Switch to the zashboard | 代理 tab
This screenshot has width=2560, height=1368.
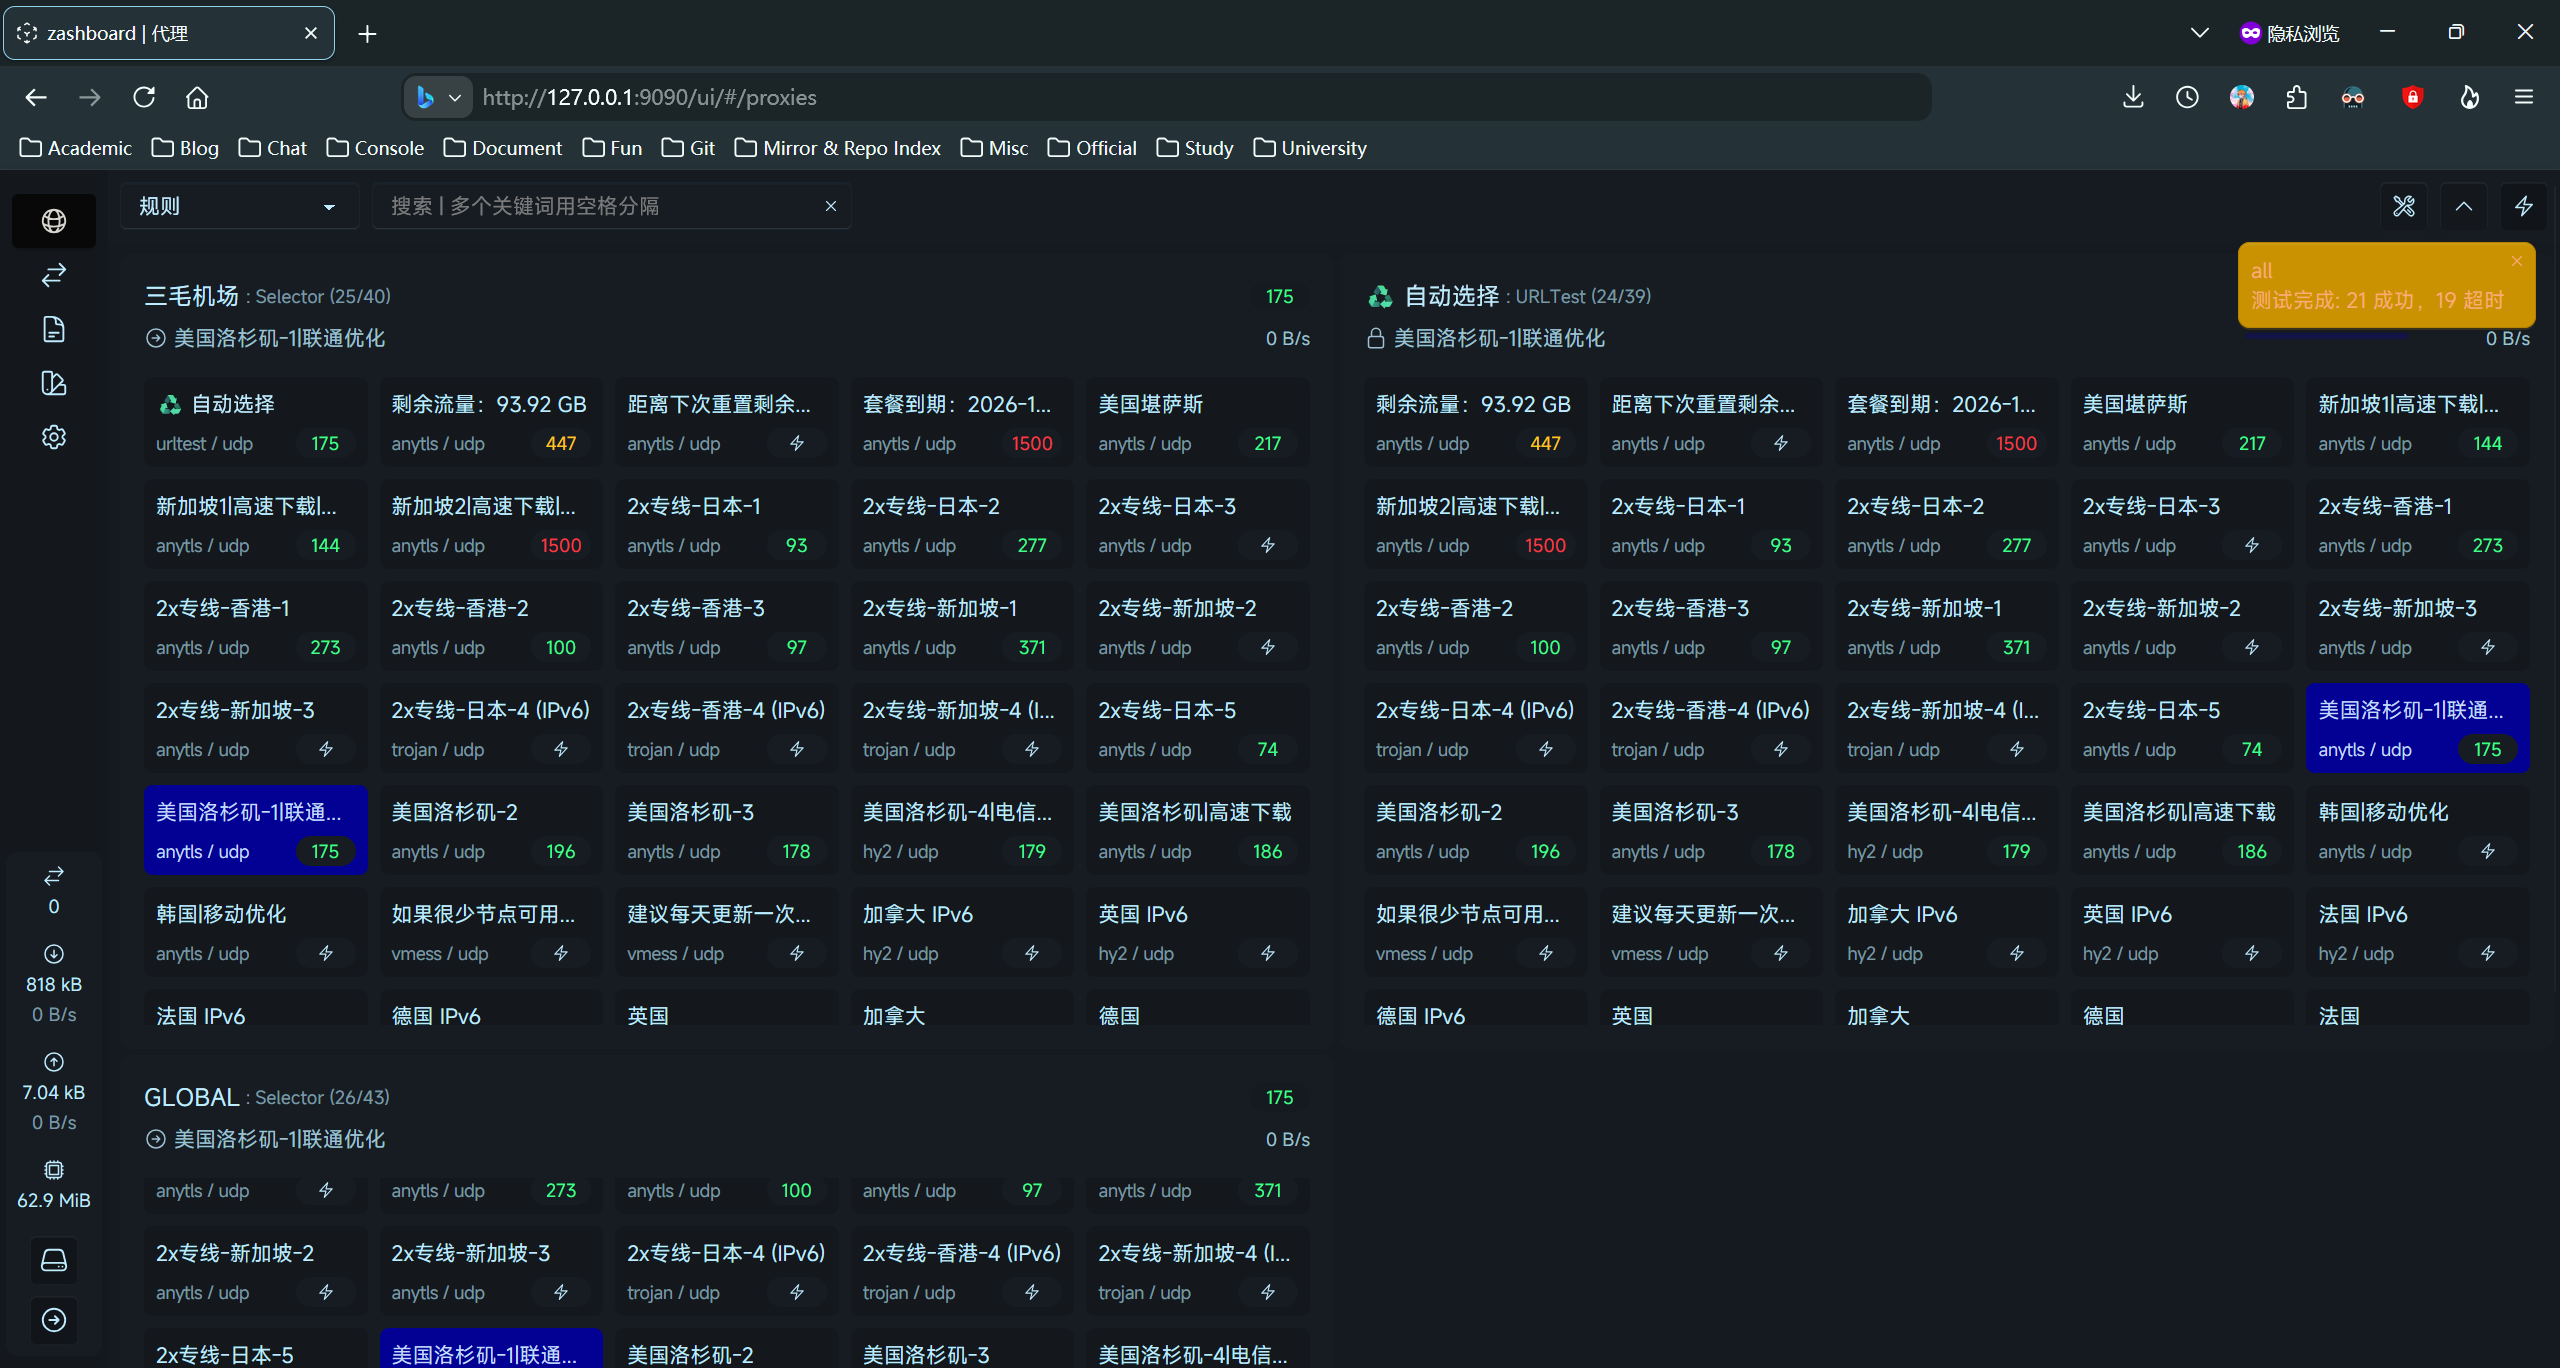[169, 33]
